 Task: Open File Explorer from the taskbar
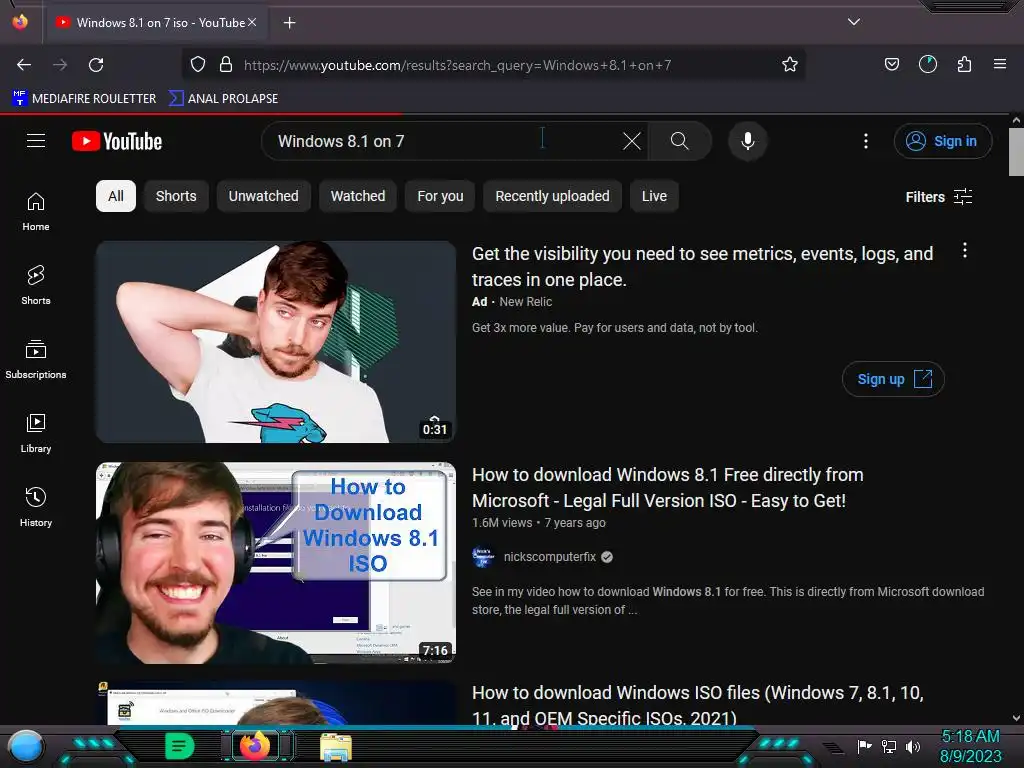click(336, 747)
